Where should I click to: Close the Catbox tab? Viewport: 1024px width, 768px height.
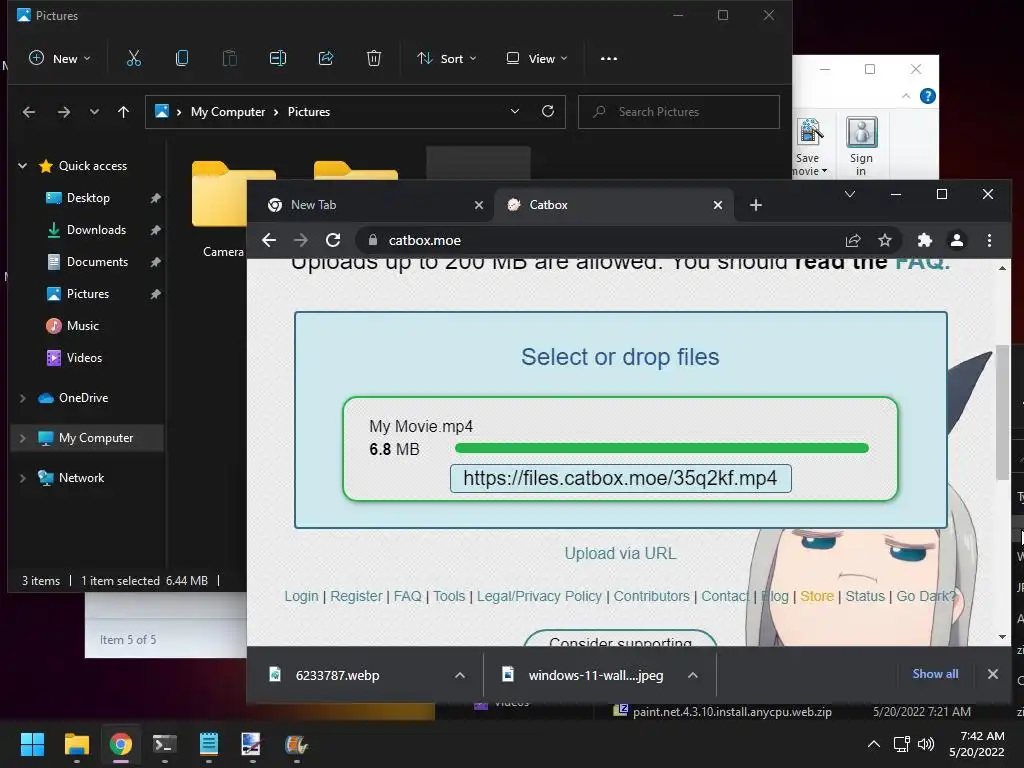[x=718, y=205]
